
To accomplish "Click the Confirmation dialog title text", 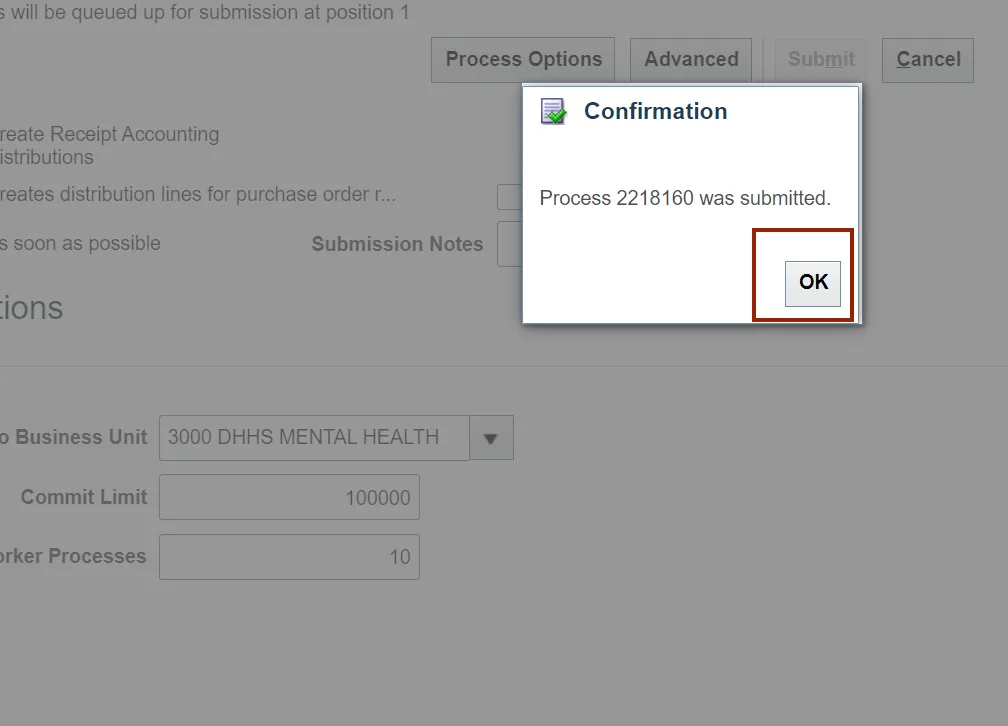I will coord(655,111).
